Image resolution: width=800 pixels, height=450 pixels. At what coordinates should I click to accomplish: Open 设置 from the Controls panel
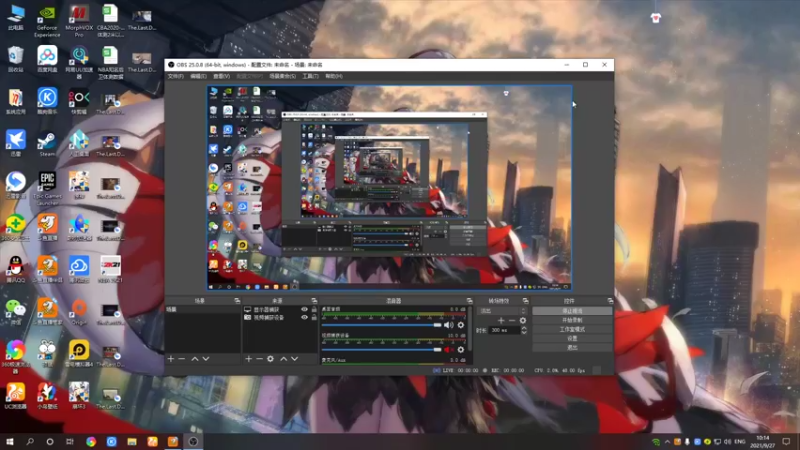(572, 338)
